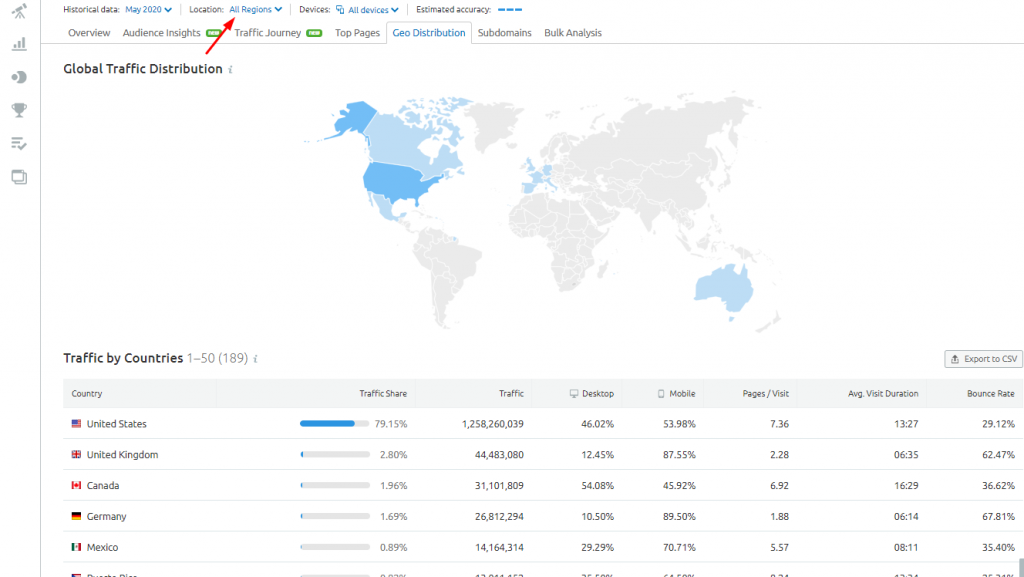Click the desktop monitor icon in column header
The height and width of the screenshot is (577, 1024).
tap(574, 394)
